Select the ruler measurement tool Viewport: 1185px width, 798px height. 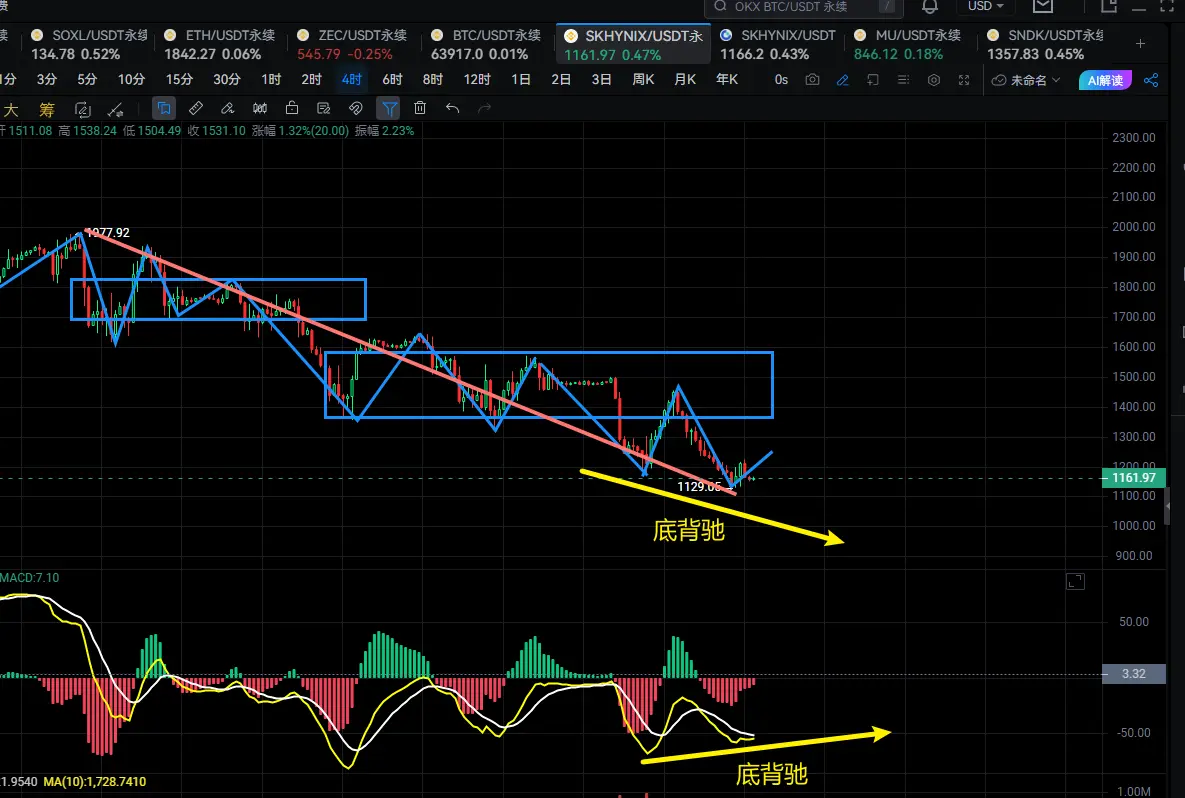(x=196, y=109)
